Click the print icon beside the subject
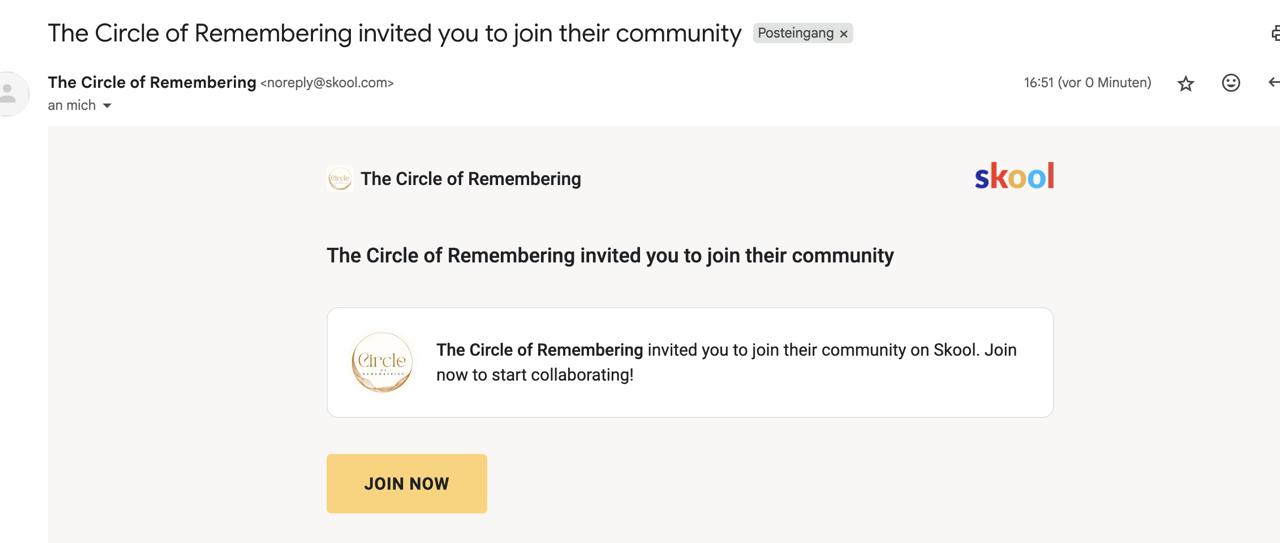Viewport: 1280px width, 543px height. click(1275, 33)
